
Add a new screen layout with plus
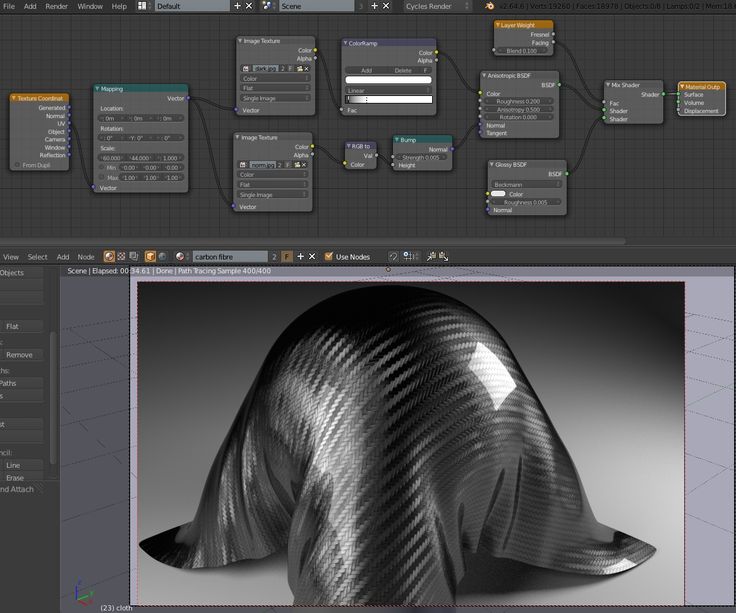point(237,6)
